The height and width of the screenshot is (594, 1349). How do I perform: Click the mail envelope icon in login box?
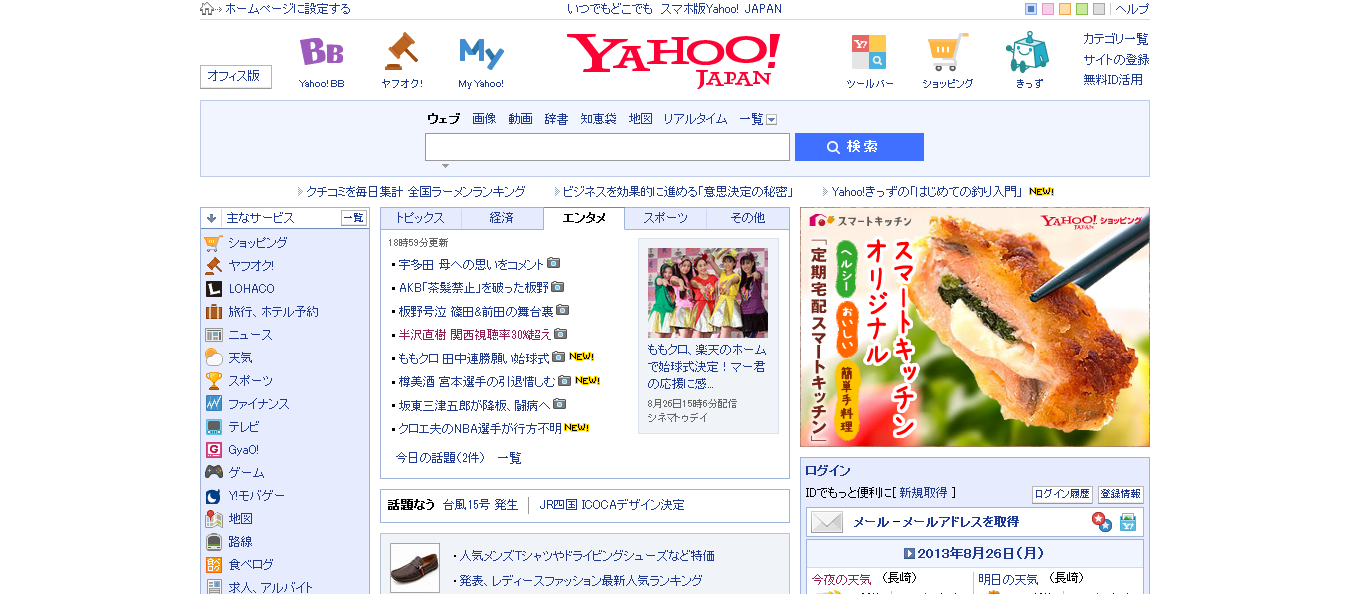click(826, 522)
